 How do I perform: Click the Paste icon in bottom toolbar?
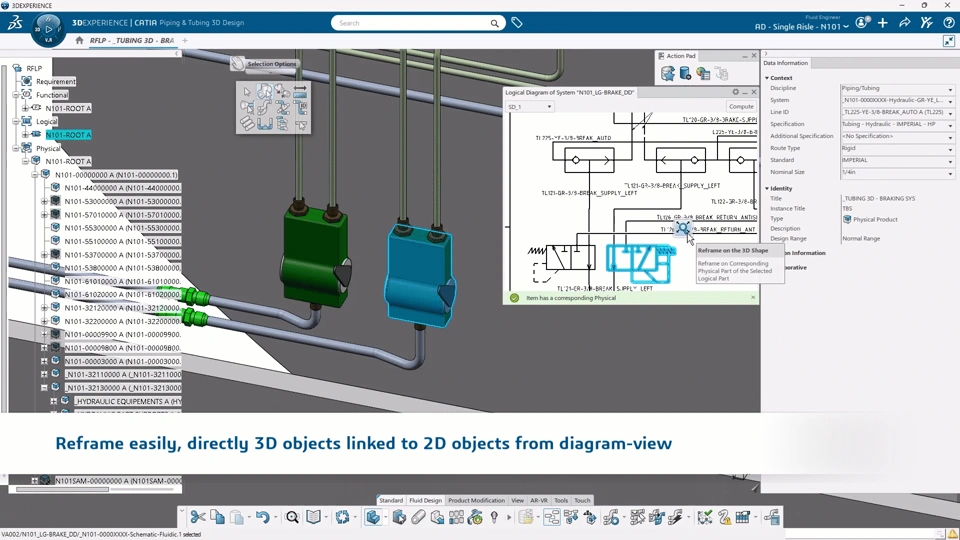click(237, 517)
